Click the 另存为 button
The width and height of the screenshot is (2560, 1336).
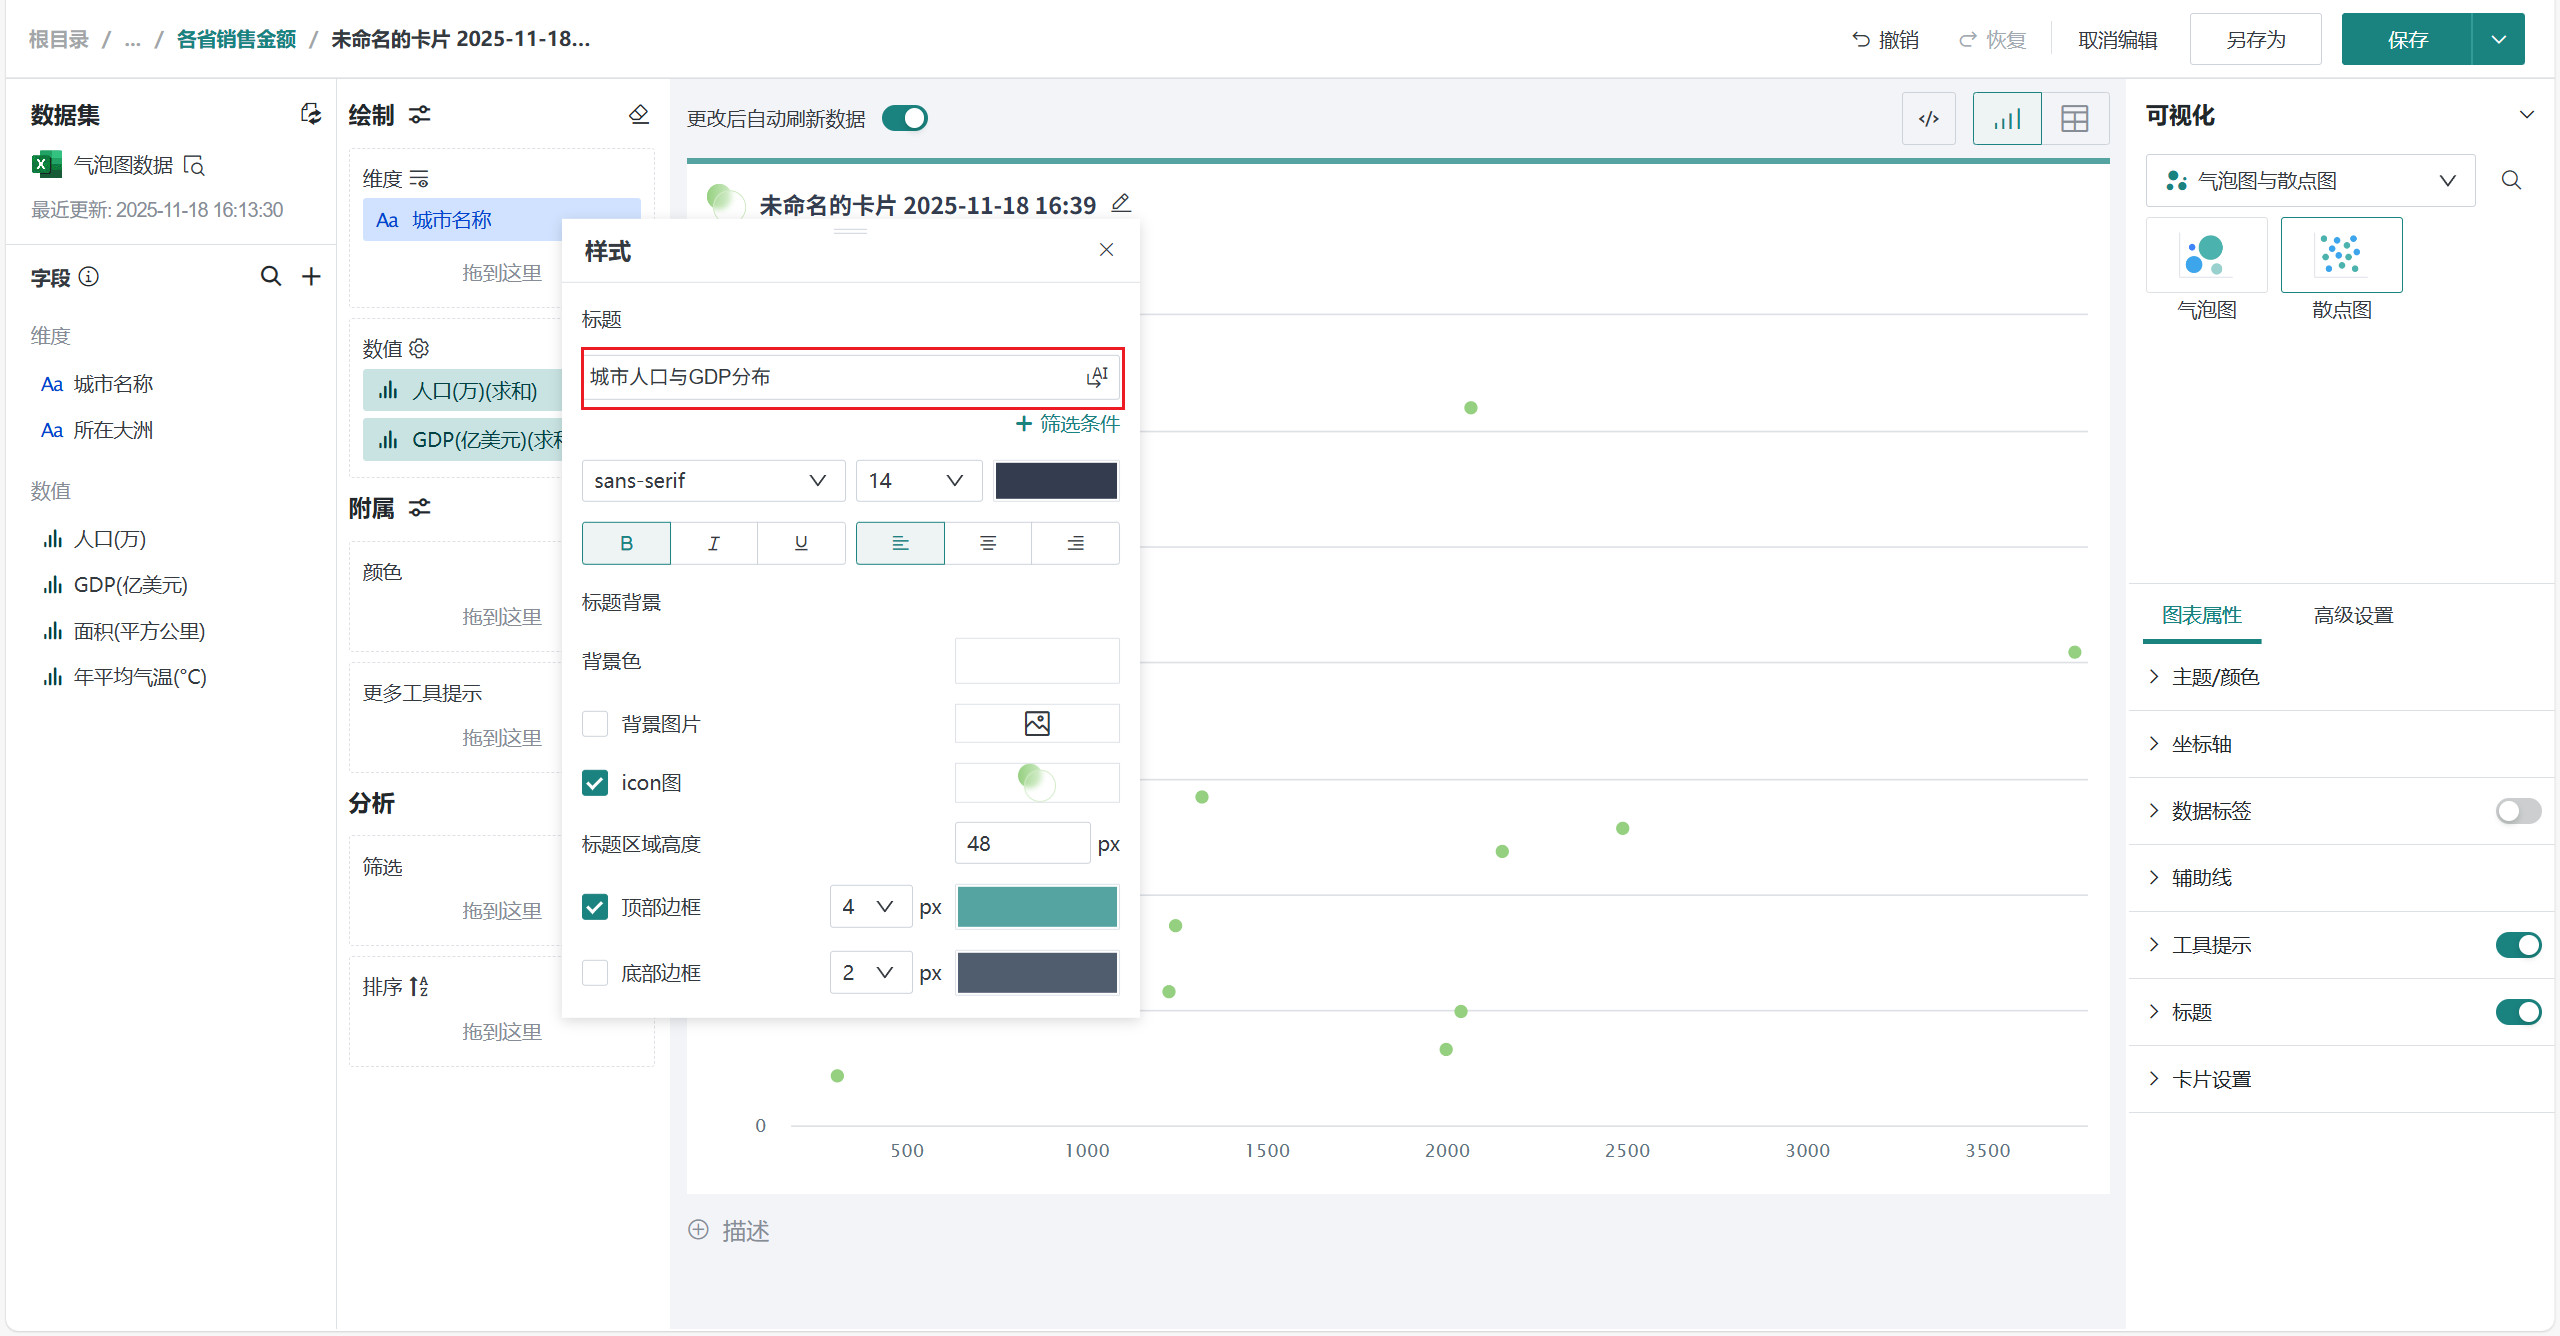tap(2255, 40)
